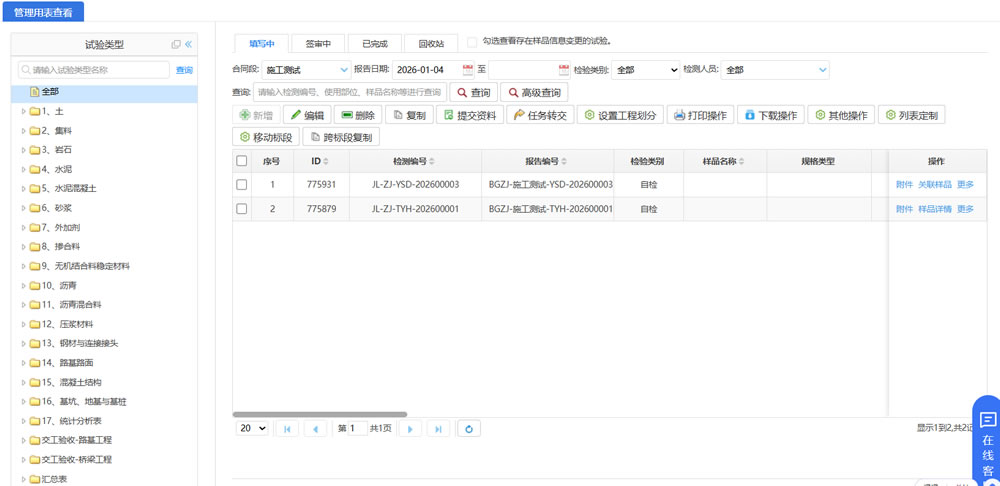Image resolution: width=1000 pixels, height=486 pixels.
Task: Open the 合同段 dropdown
Action: point(306,70)
